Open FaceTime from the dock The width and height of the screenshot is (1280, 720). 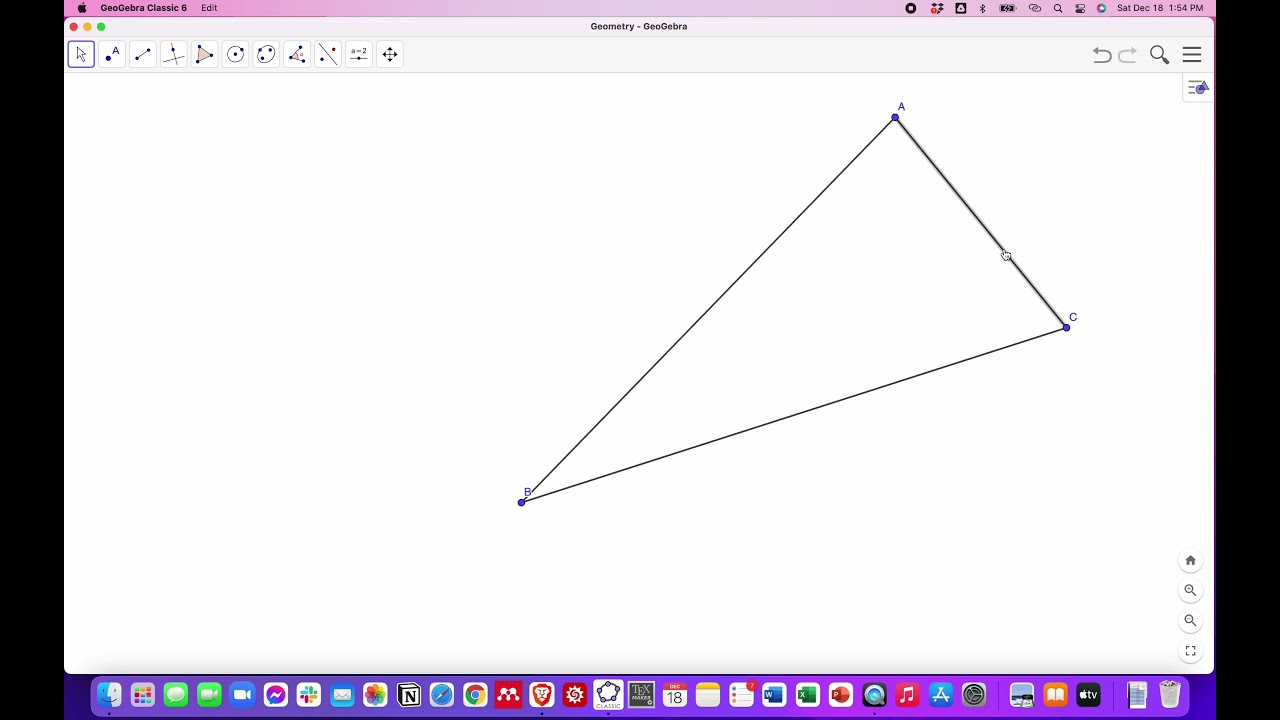click(x=209, y=694)
